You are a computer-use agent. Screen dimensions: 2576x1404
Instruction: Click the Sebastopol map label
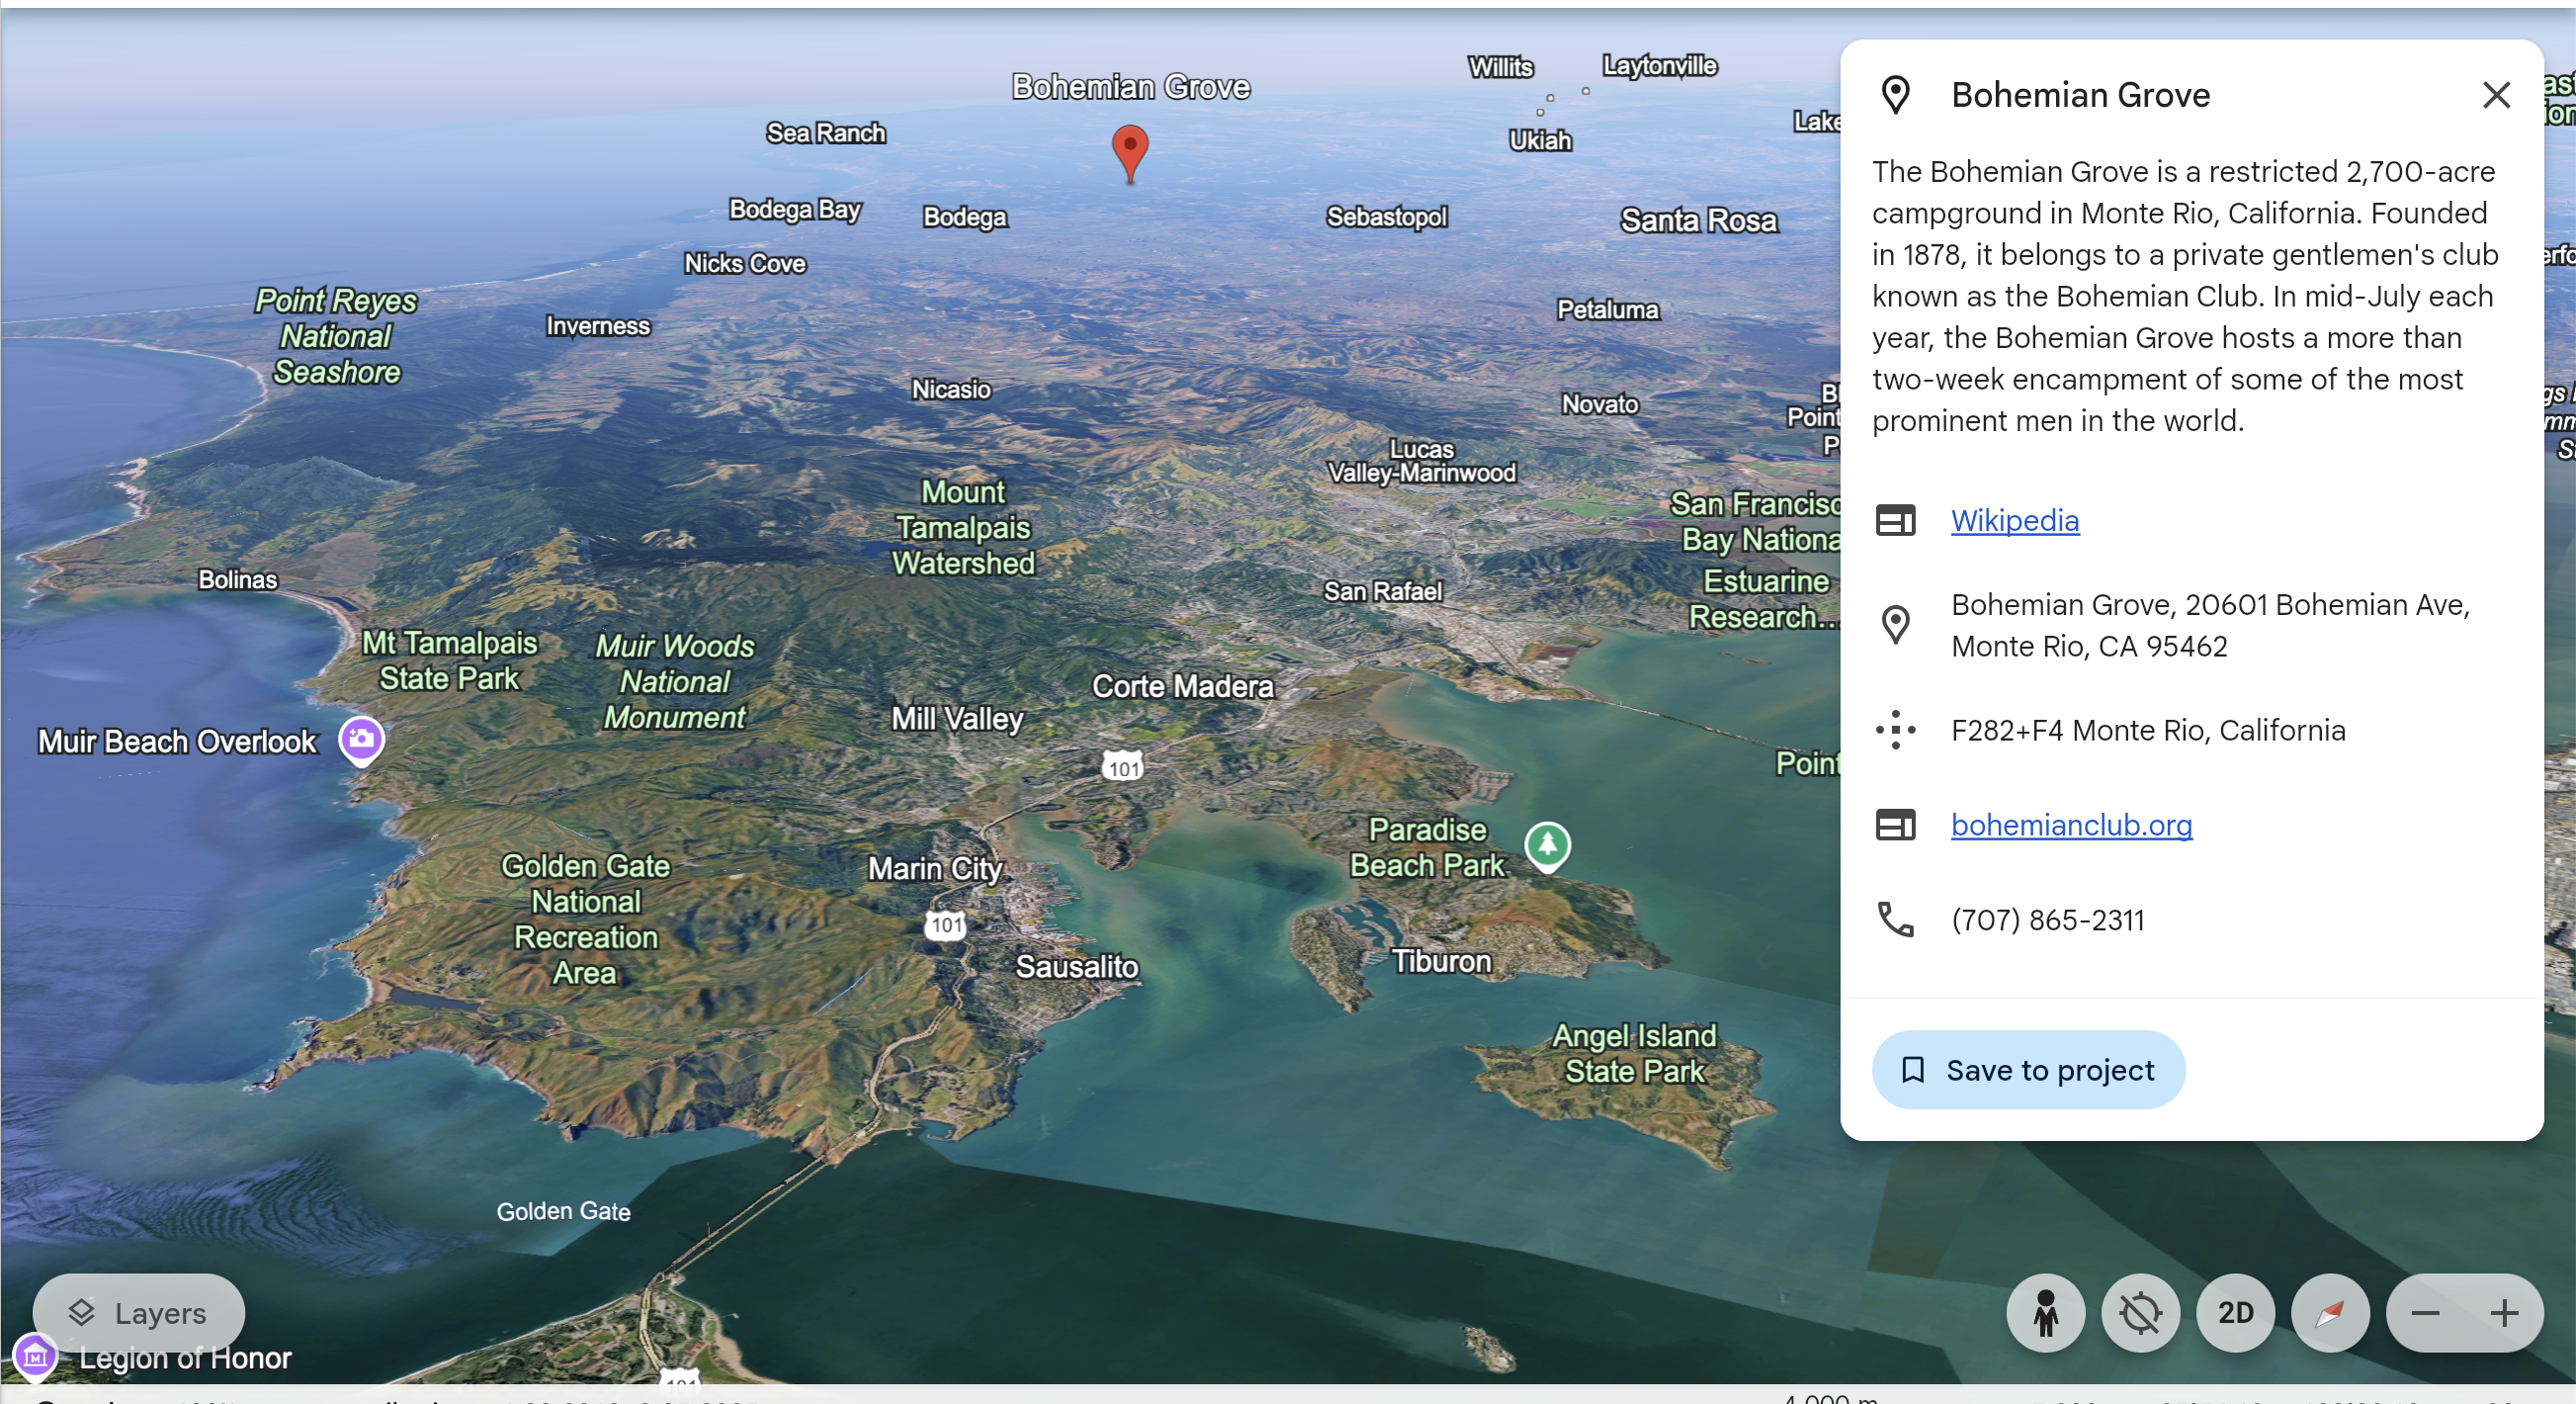coord(1386,217)
